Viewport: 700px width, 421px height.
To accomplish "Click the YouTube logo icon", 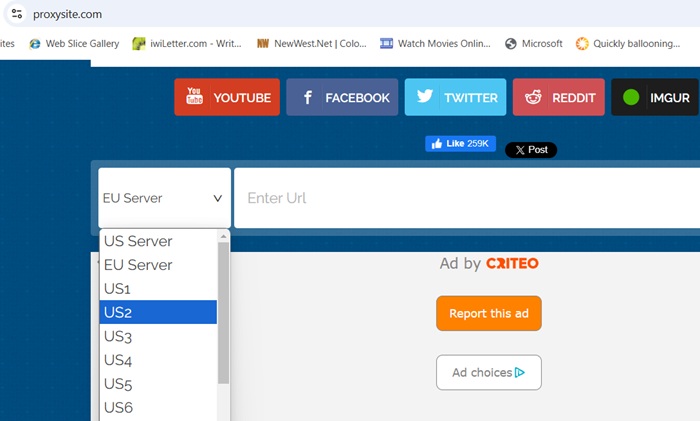I will pyautogui.click(x=194, y=96).
